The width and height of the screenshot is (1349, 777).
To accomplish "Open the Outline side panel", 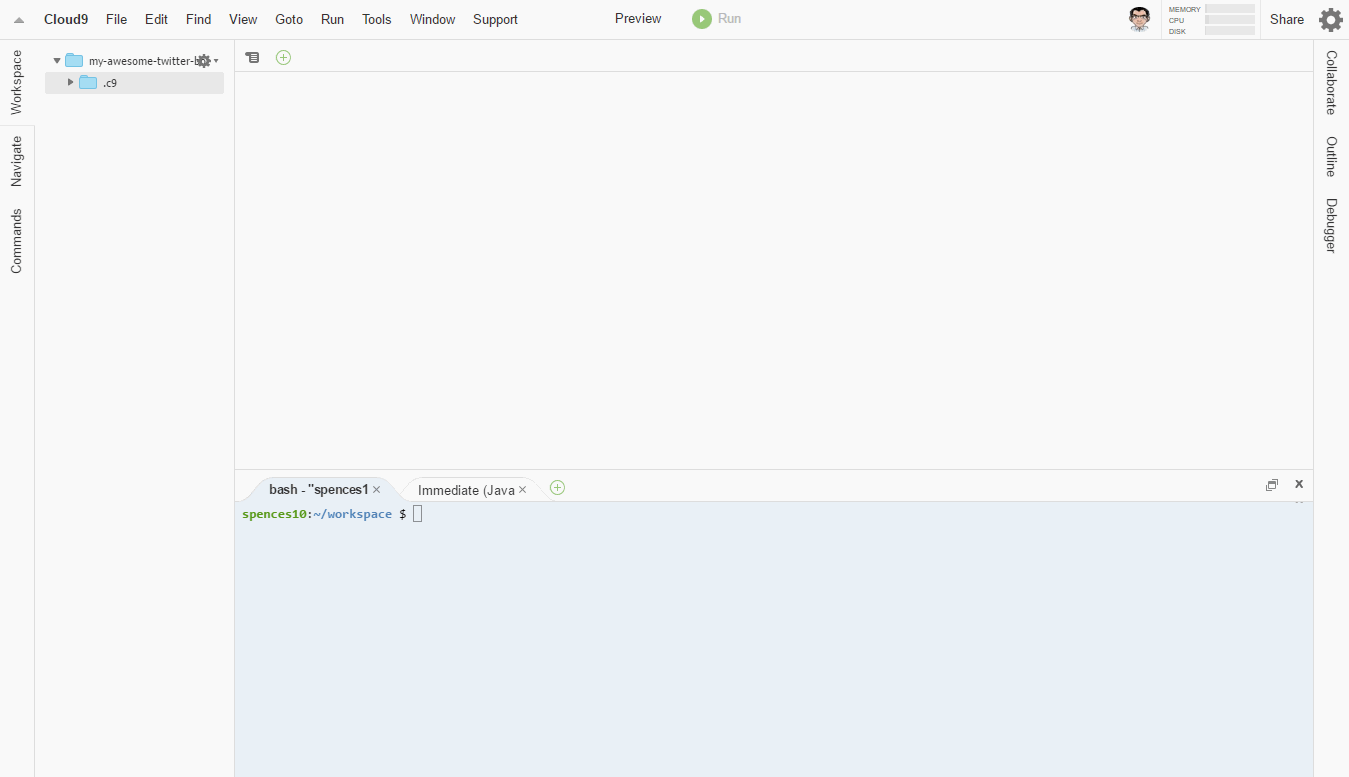I will (x=1331, y=156).
